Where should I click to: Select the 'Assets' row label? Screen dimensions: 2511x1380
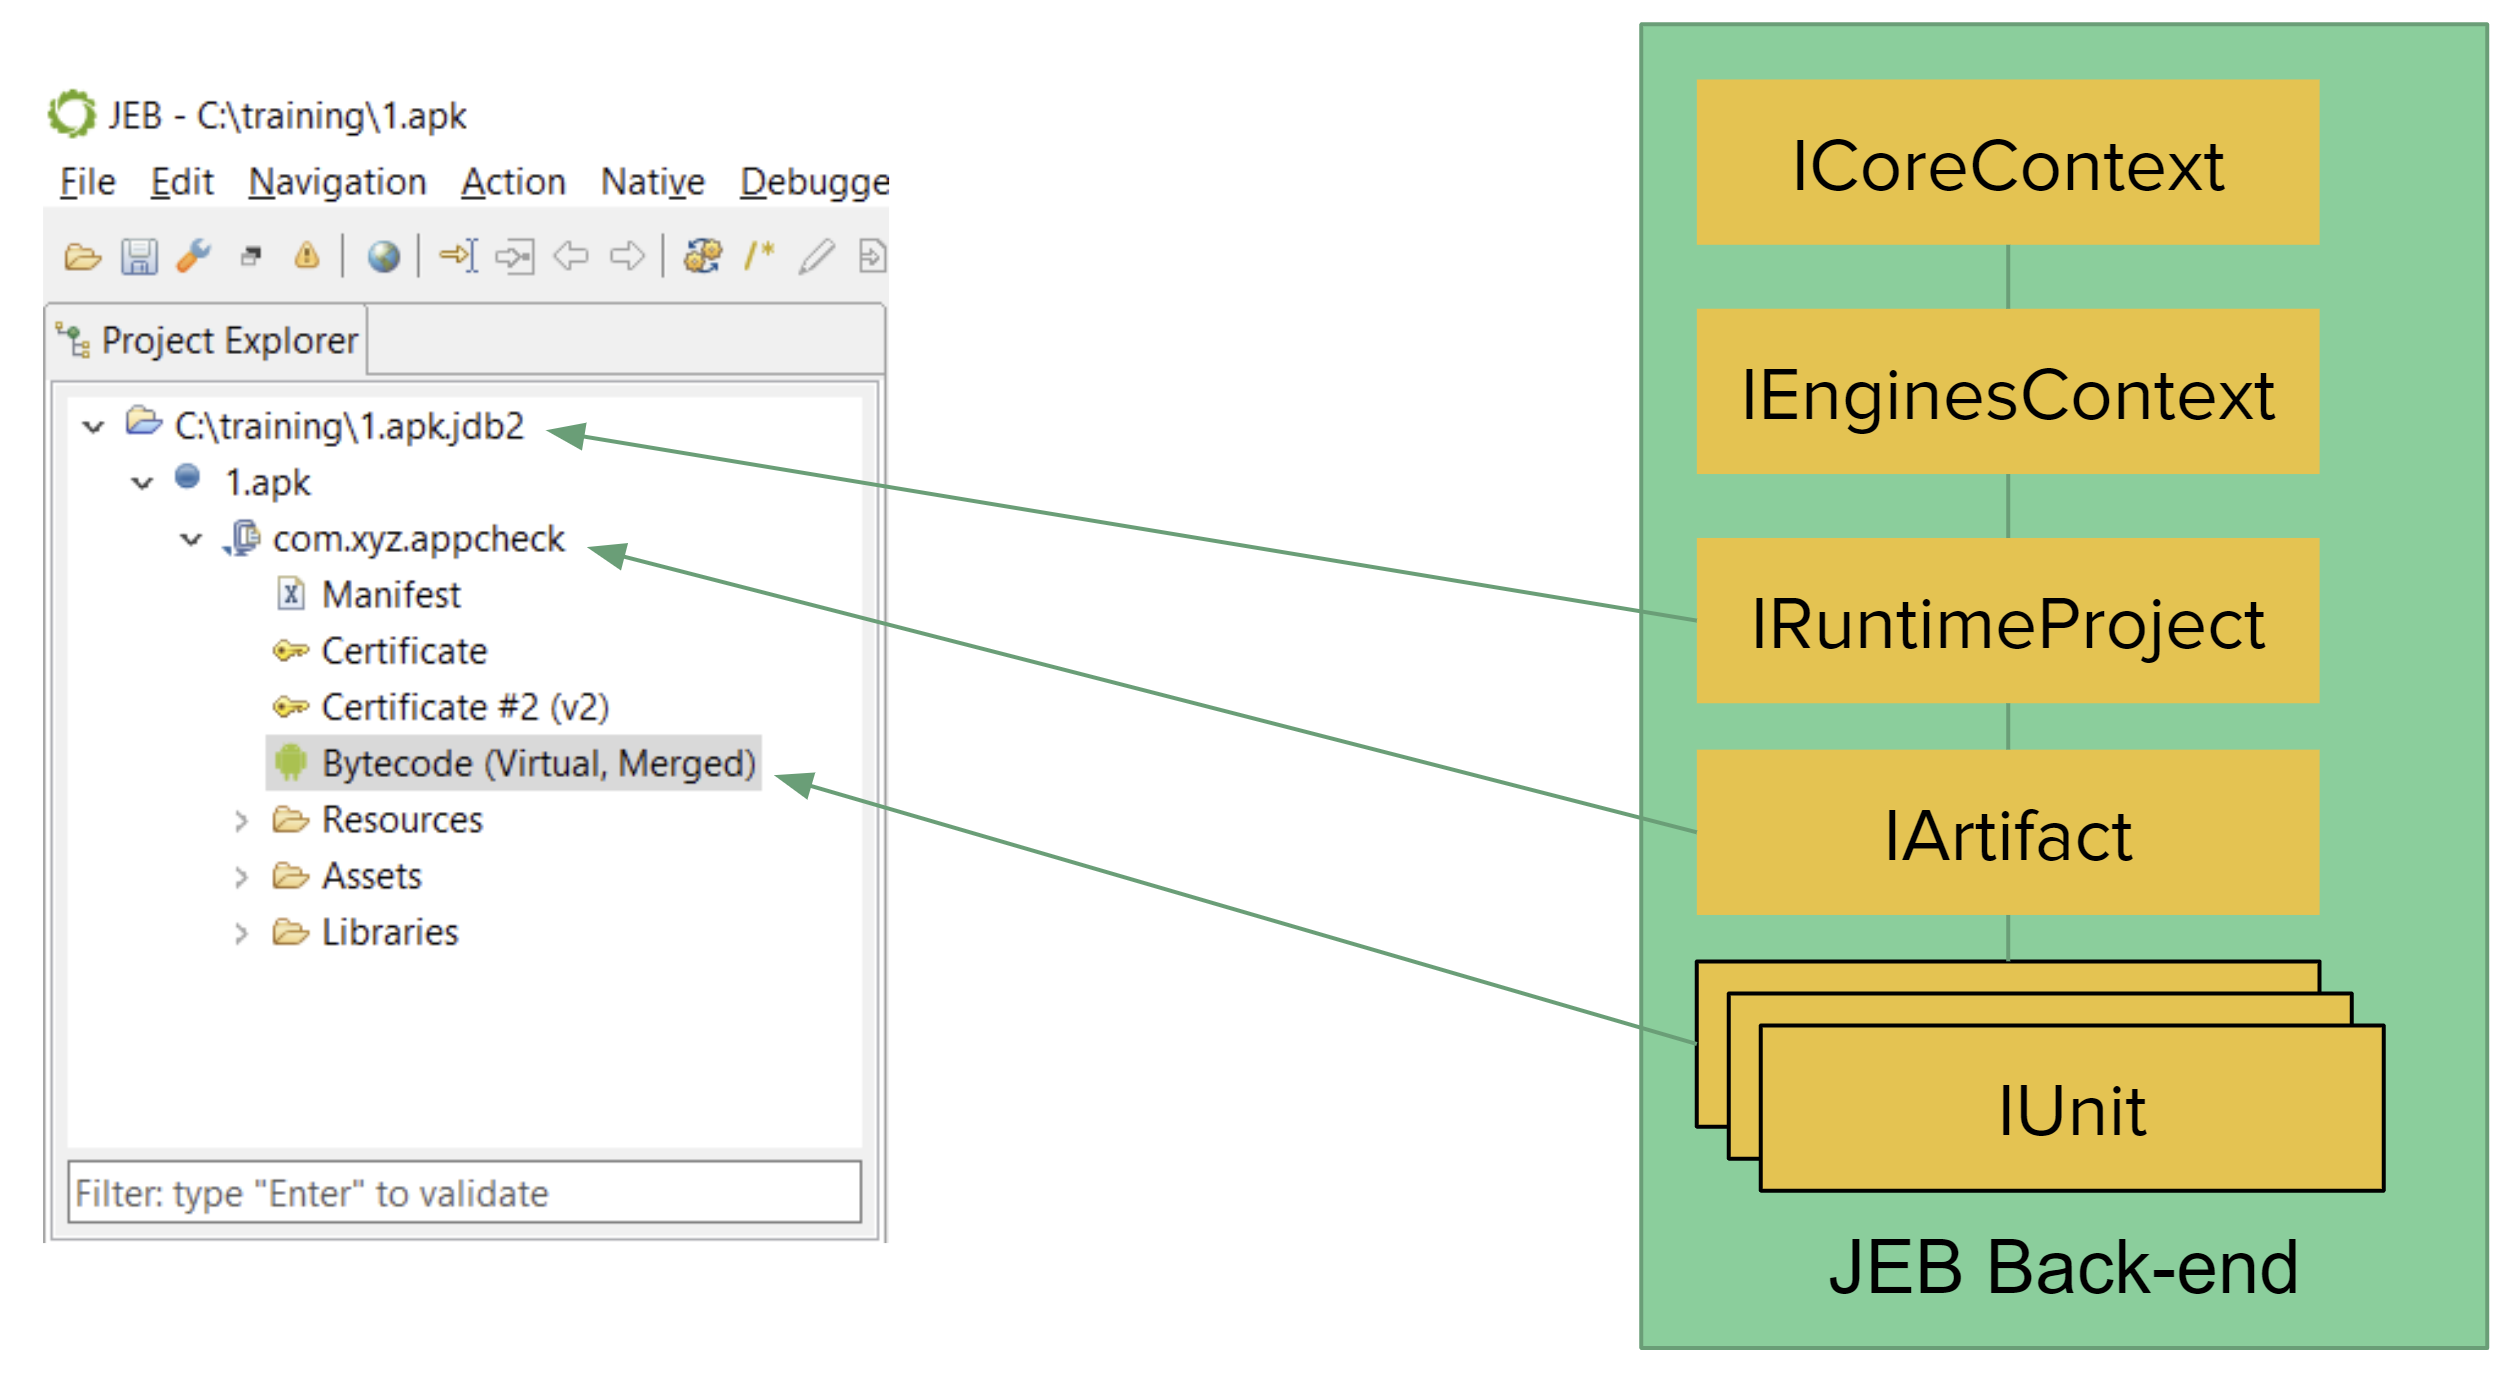coord(372,876)
